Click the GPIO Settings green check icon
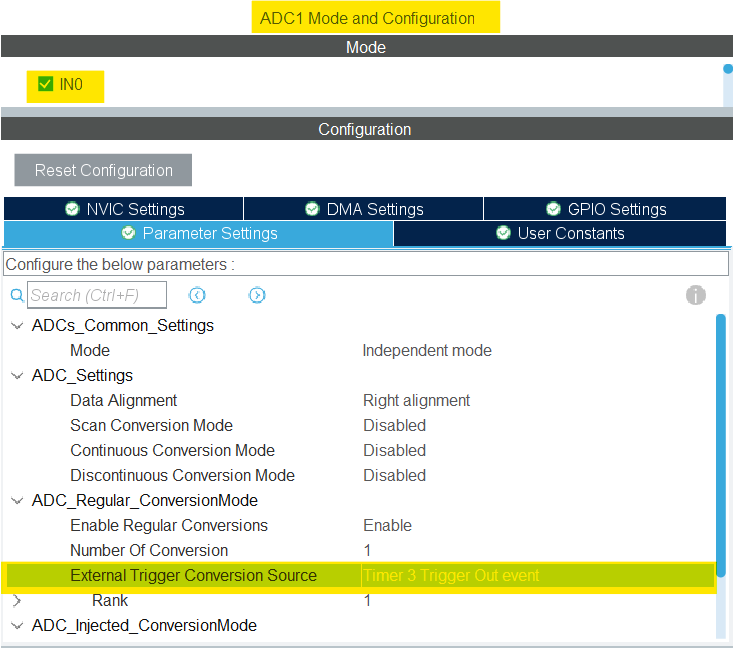Image resolution: width=733 pixels, height=652 pixels. point(553,209)
